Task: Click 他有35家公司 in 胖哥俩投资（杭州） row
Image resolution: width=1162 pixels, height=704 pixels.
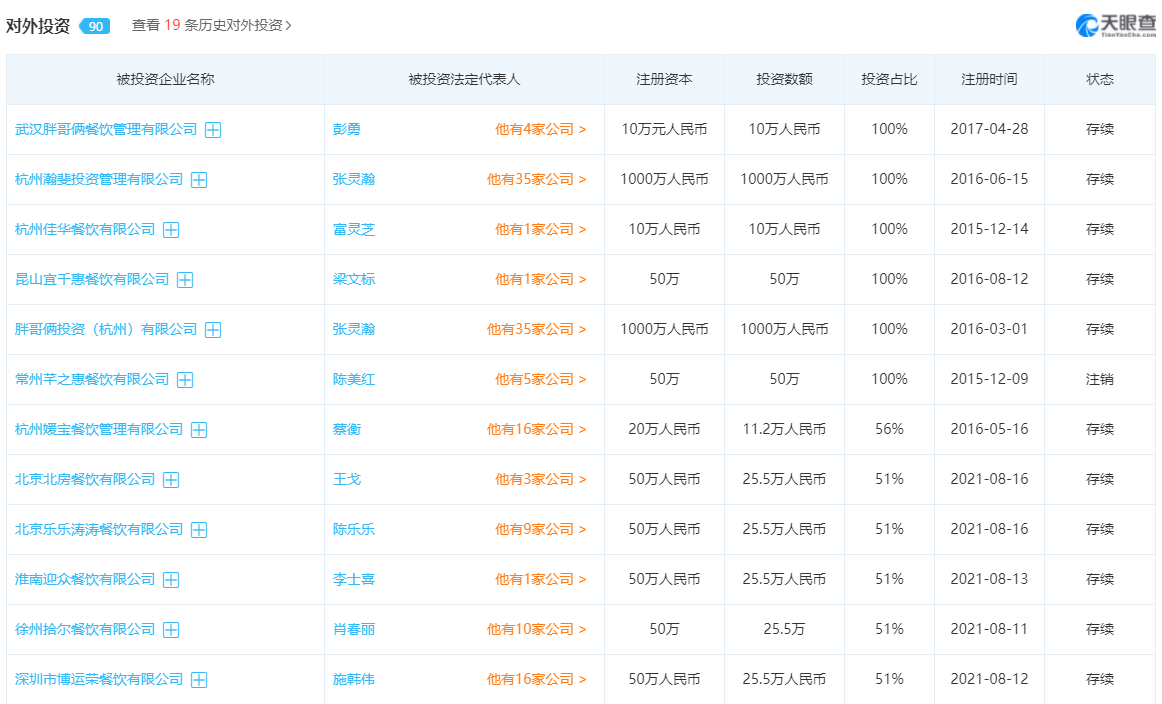Action: (x=537, y=329)
